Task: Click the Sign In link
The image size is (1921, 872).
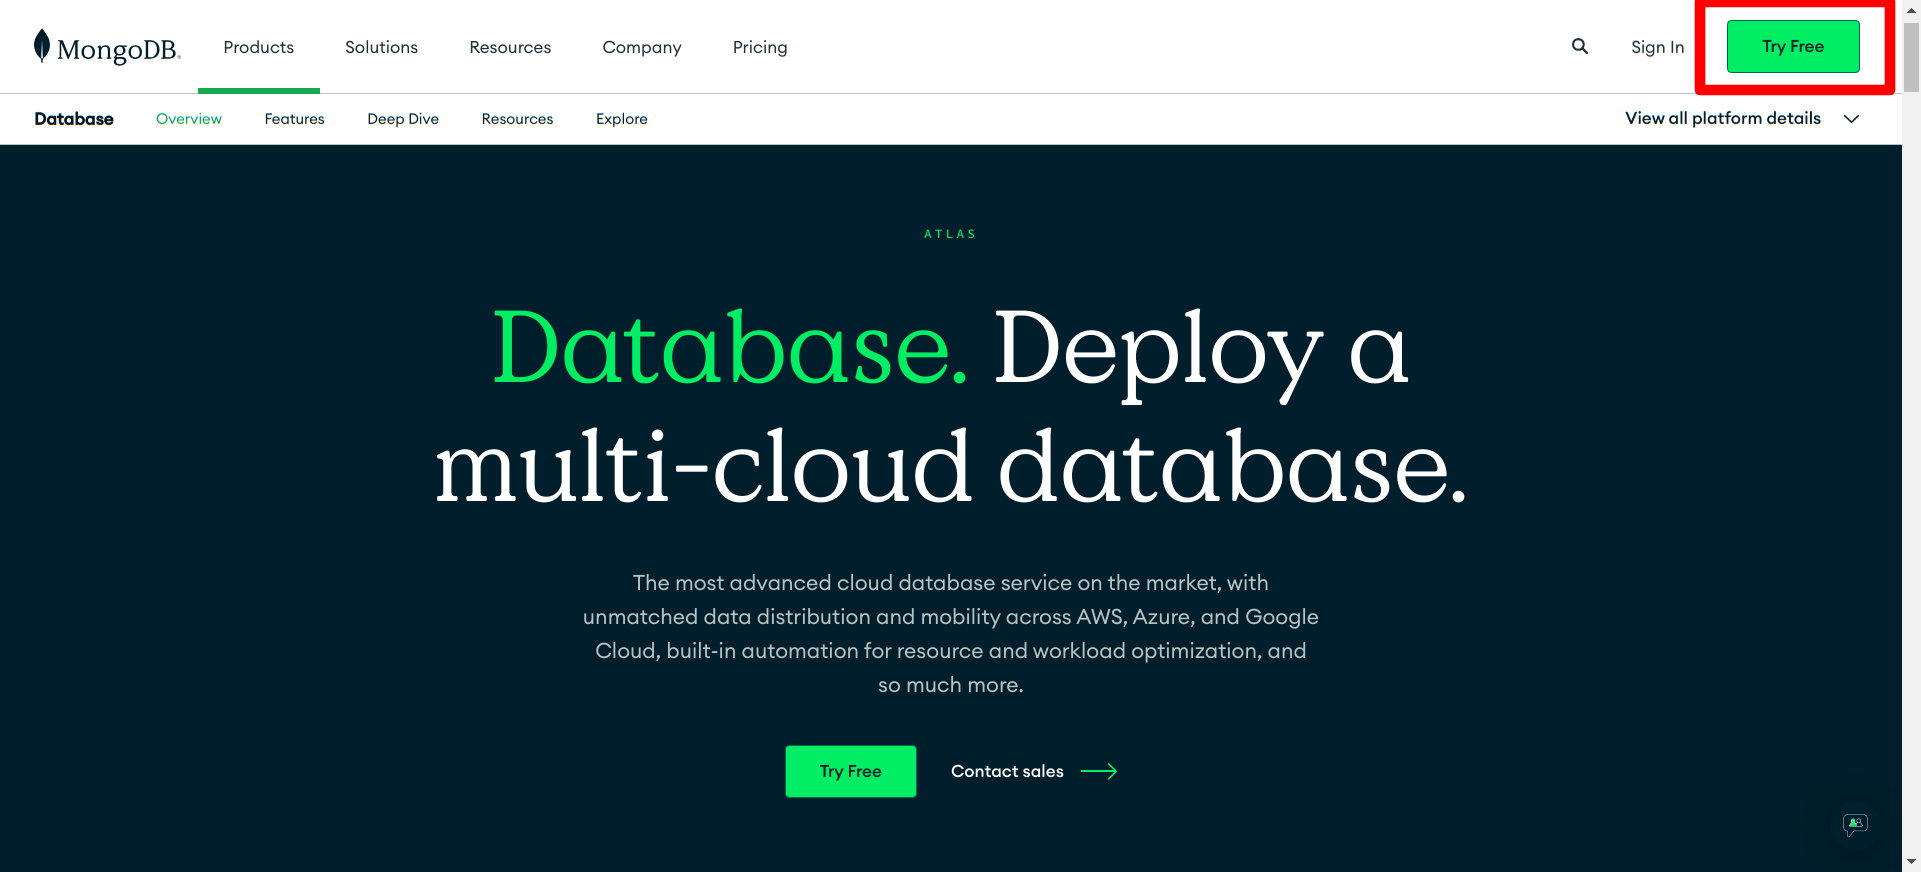Action: point(1657,47)
